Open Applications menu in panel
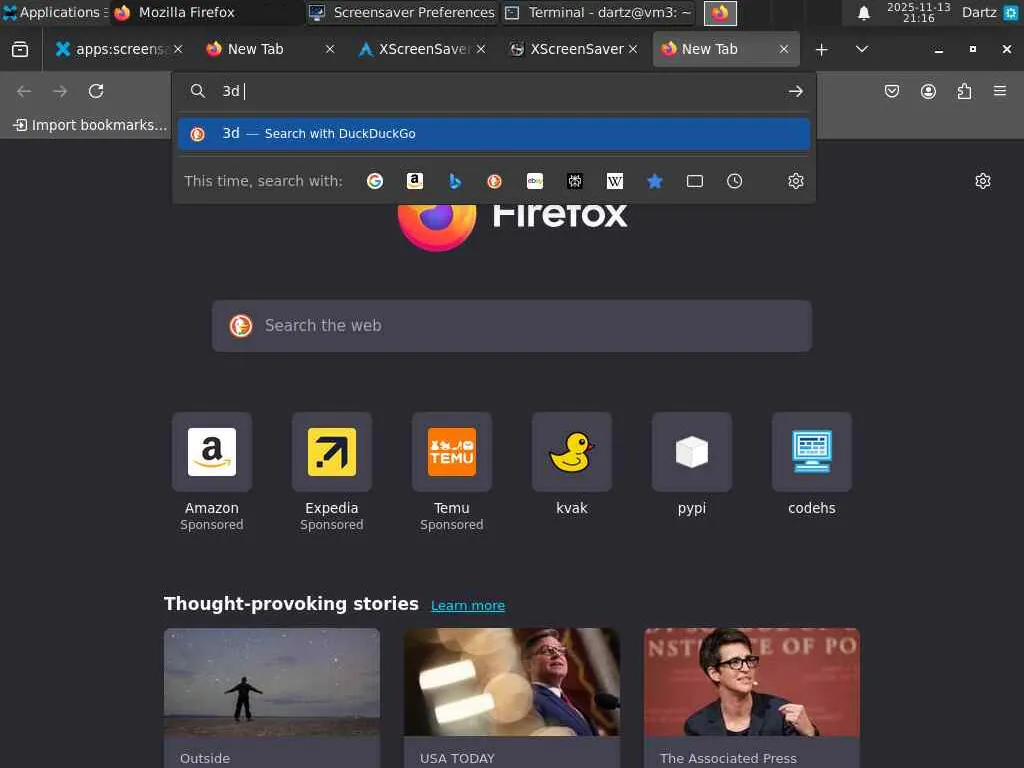This screenshot has height=768, width=1024. [55, 12]
